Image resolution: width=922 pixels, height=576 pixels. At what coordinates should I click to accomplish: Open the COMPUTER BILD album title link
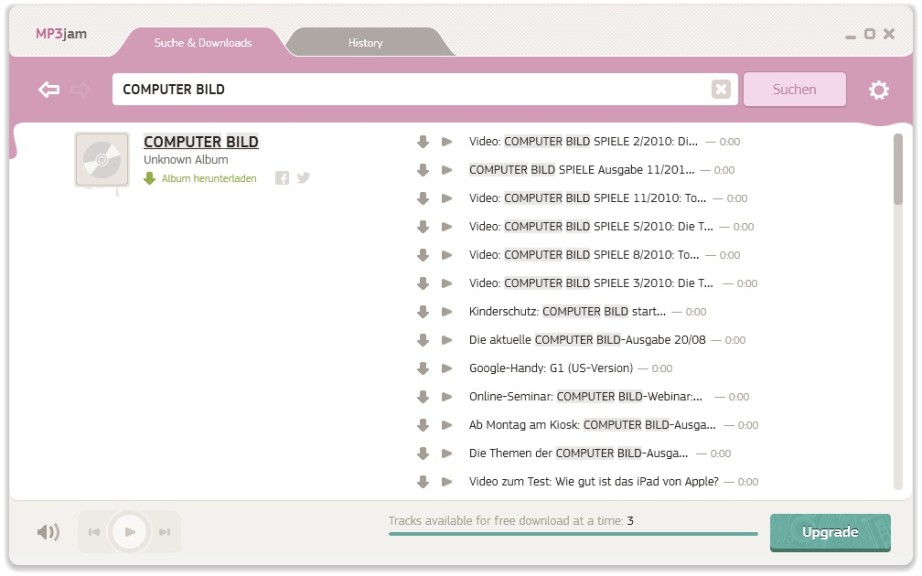pos(201,142)
